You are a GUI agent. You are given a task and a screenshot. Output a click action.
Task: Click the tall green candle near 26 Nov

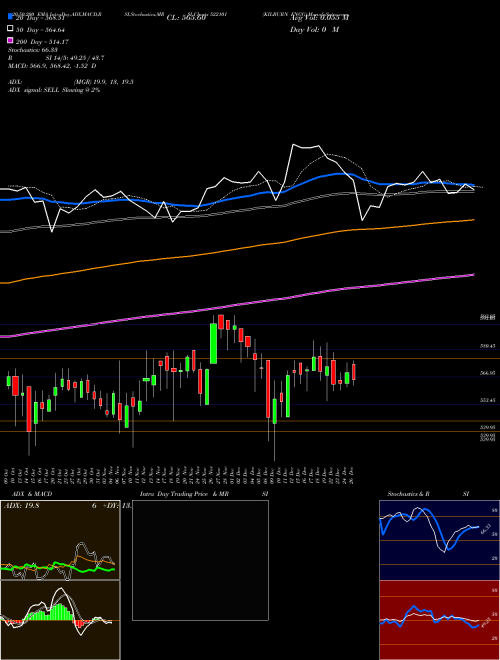click(213, 343)
